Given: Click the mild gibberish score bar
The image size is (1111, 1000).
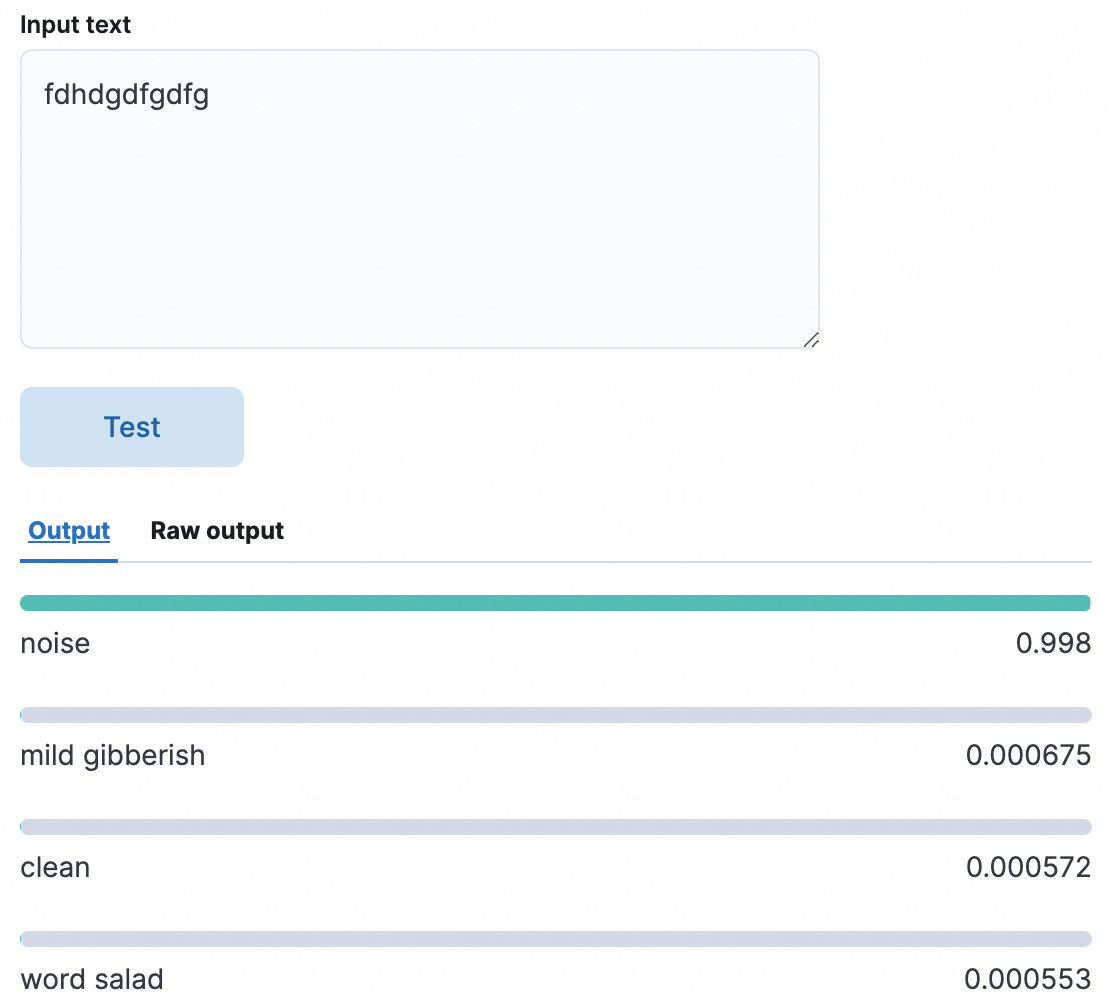Looking at the screenshot, I should tap(555, 715).
